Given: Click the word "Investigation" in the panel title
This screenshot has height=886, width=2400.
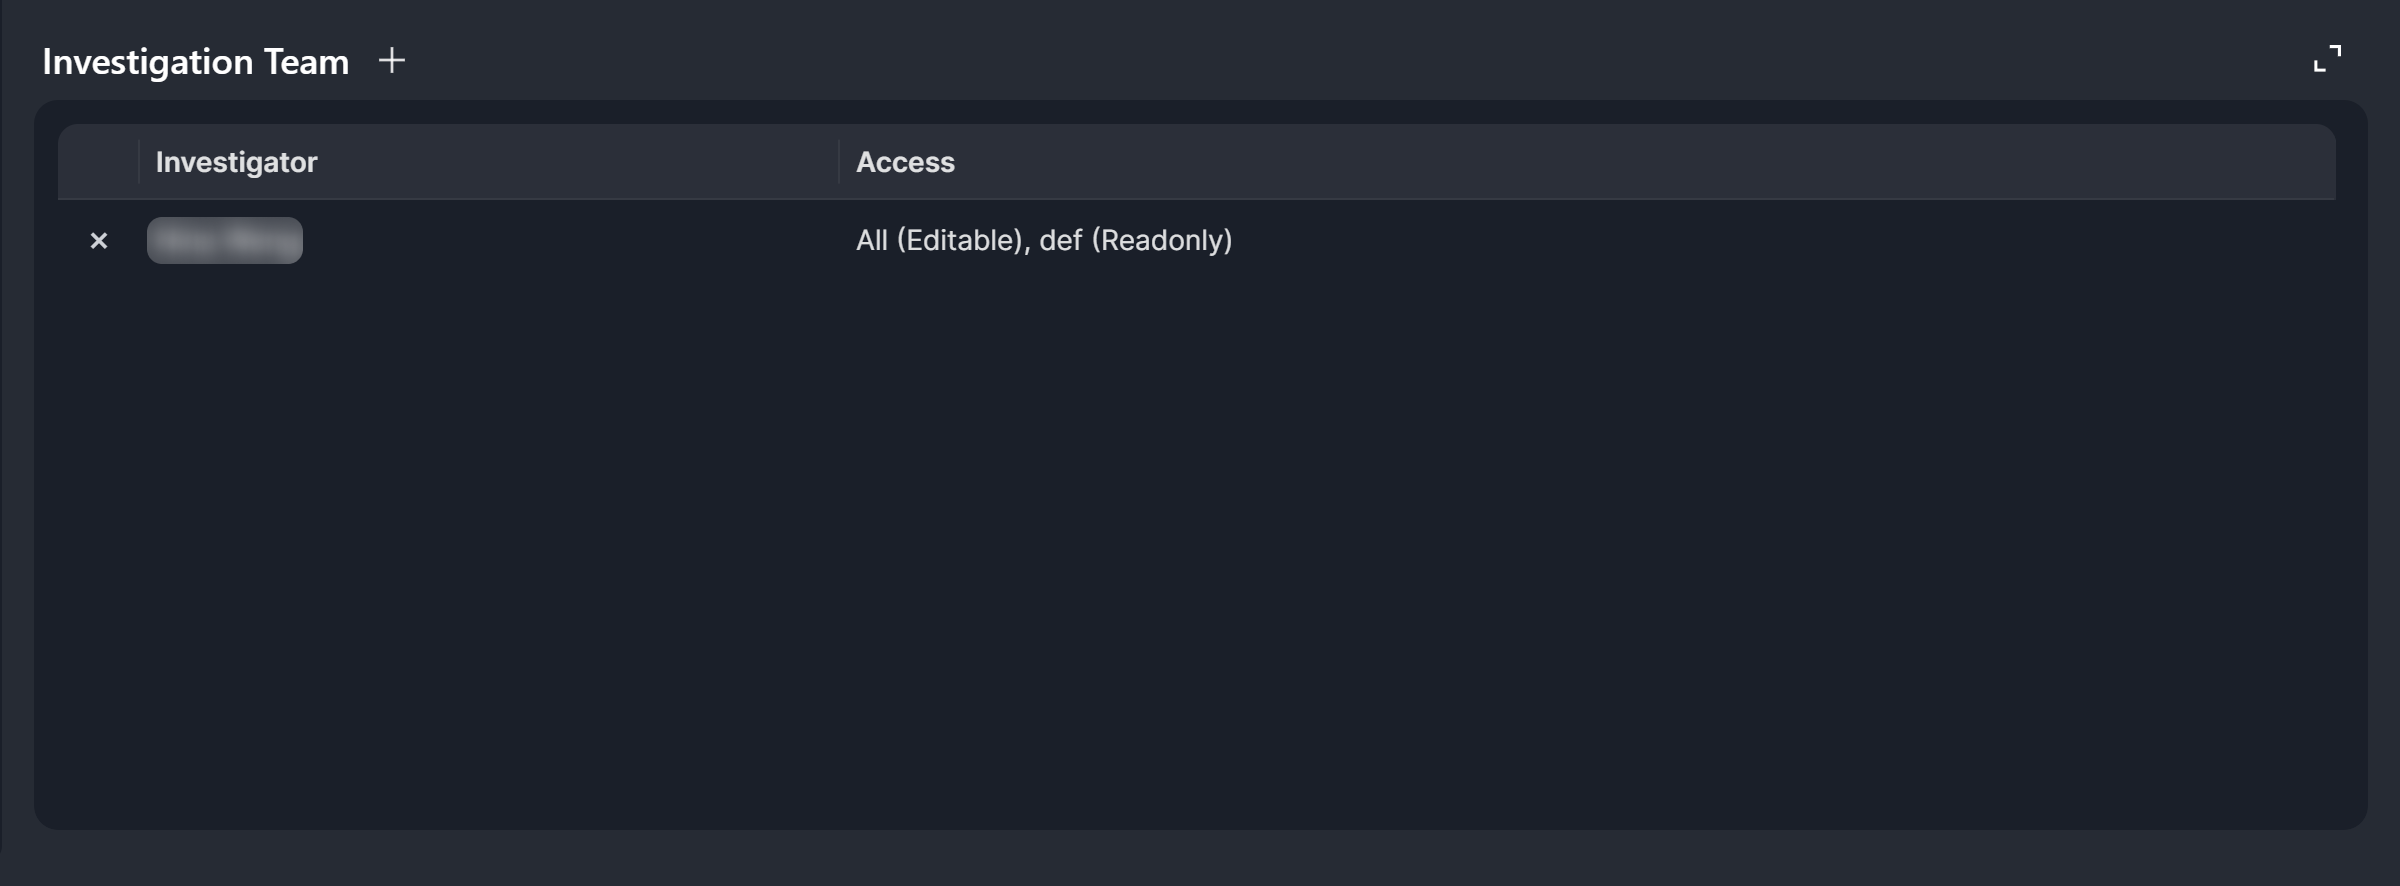Looking at the screenshot, I should pos(148,62).
